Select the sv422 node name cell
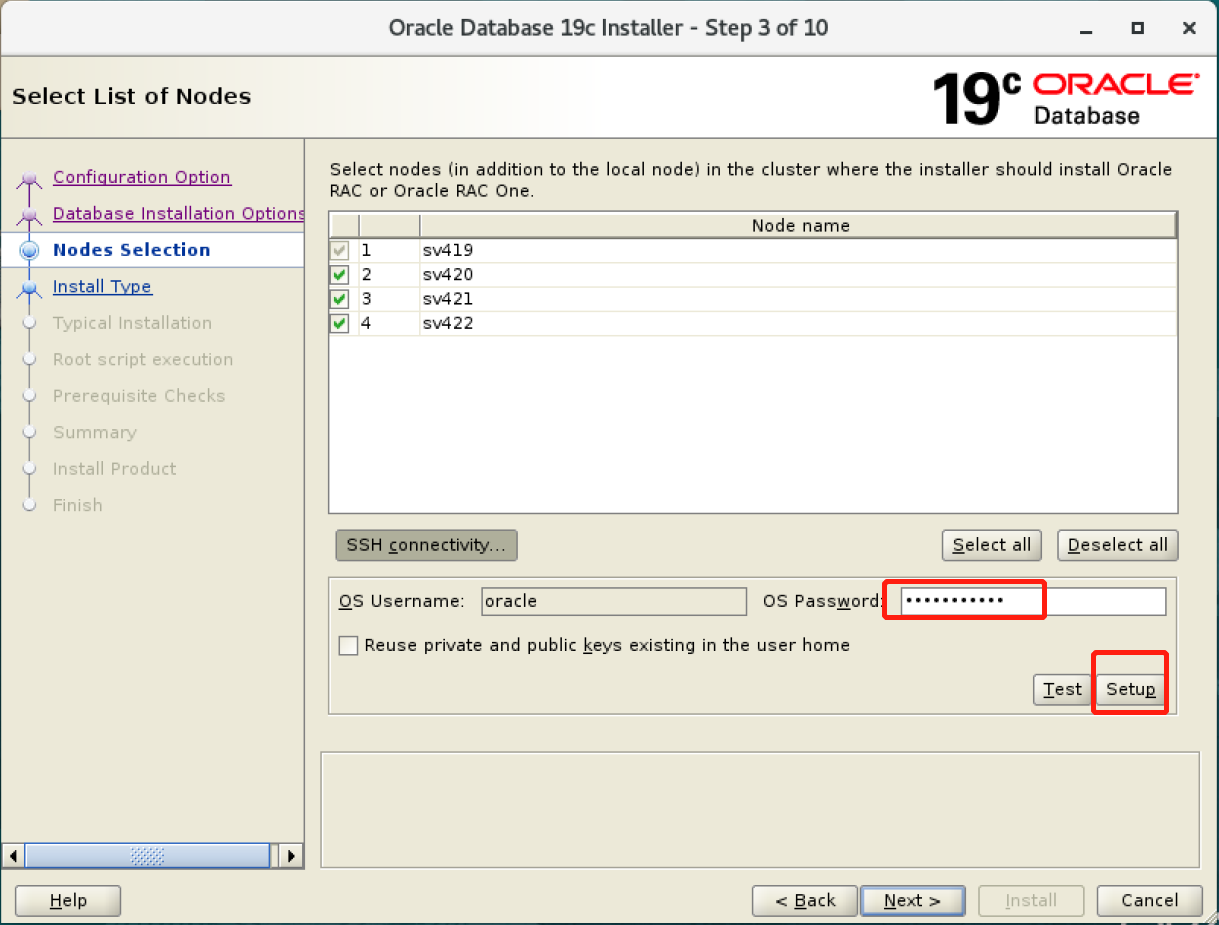 coord(799,323)
